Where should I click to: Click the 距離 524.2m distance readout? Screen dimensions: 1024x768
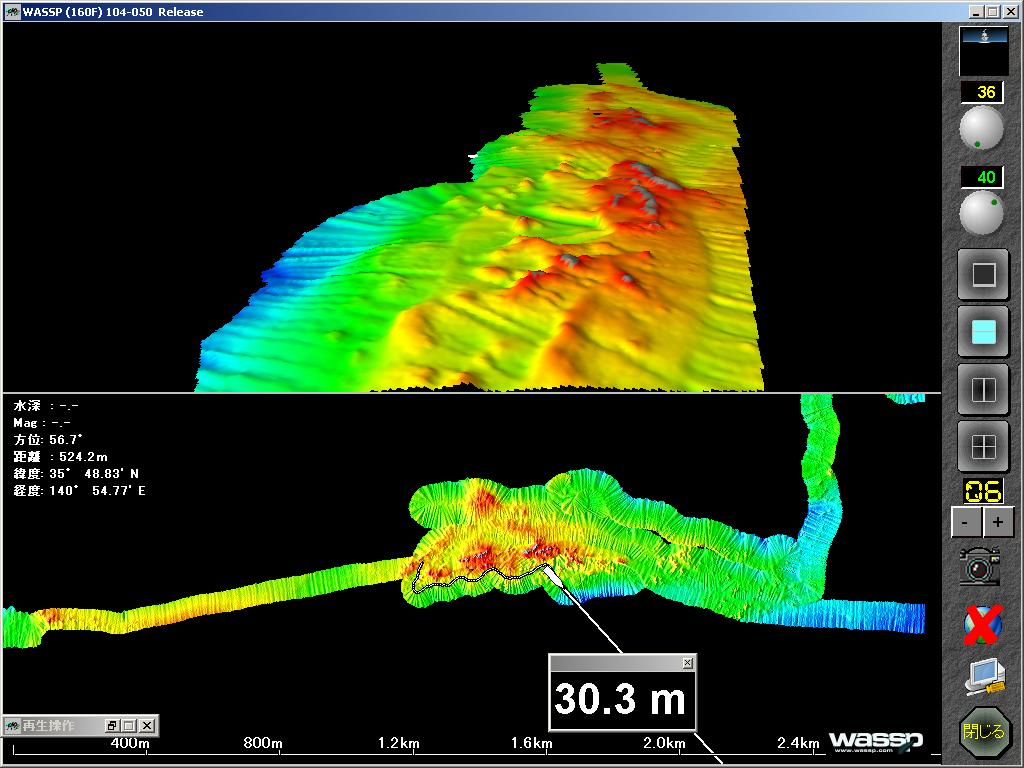pyautogui.click(x=60, y=456)
